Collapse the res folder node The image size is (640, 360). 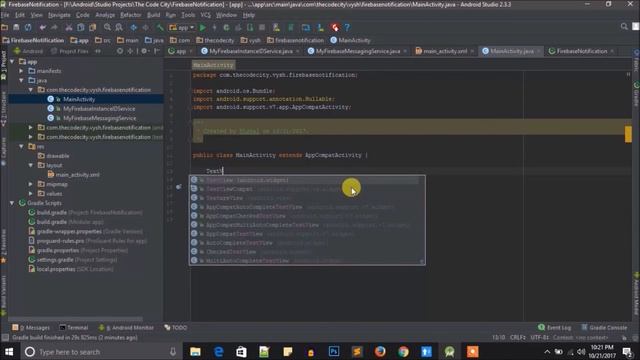pos(21,146)
